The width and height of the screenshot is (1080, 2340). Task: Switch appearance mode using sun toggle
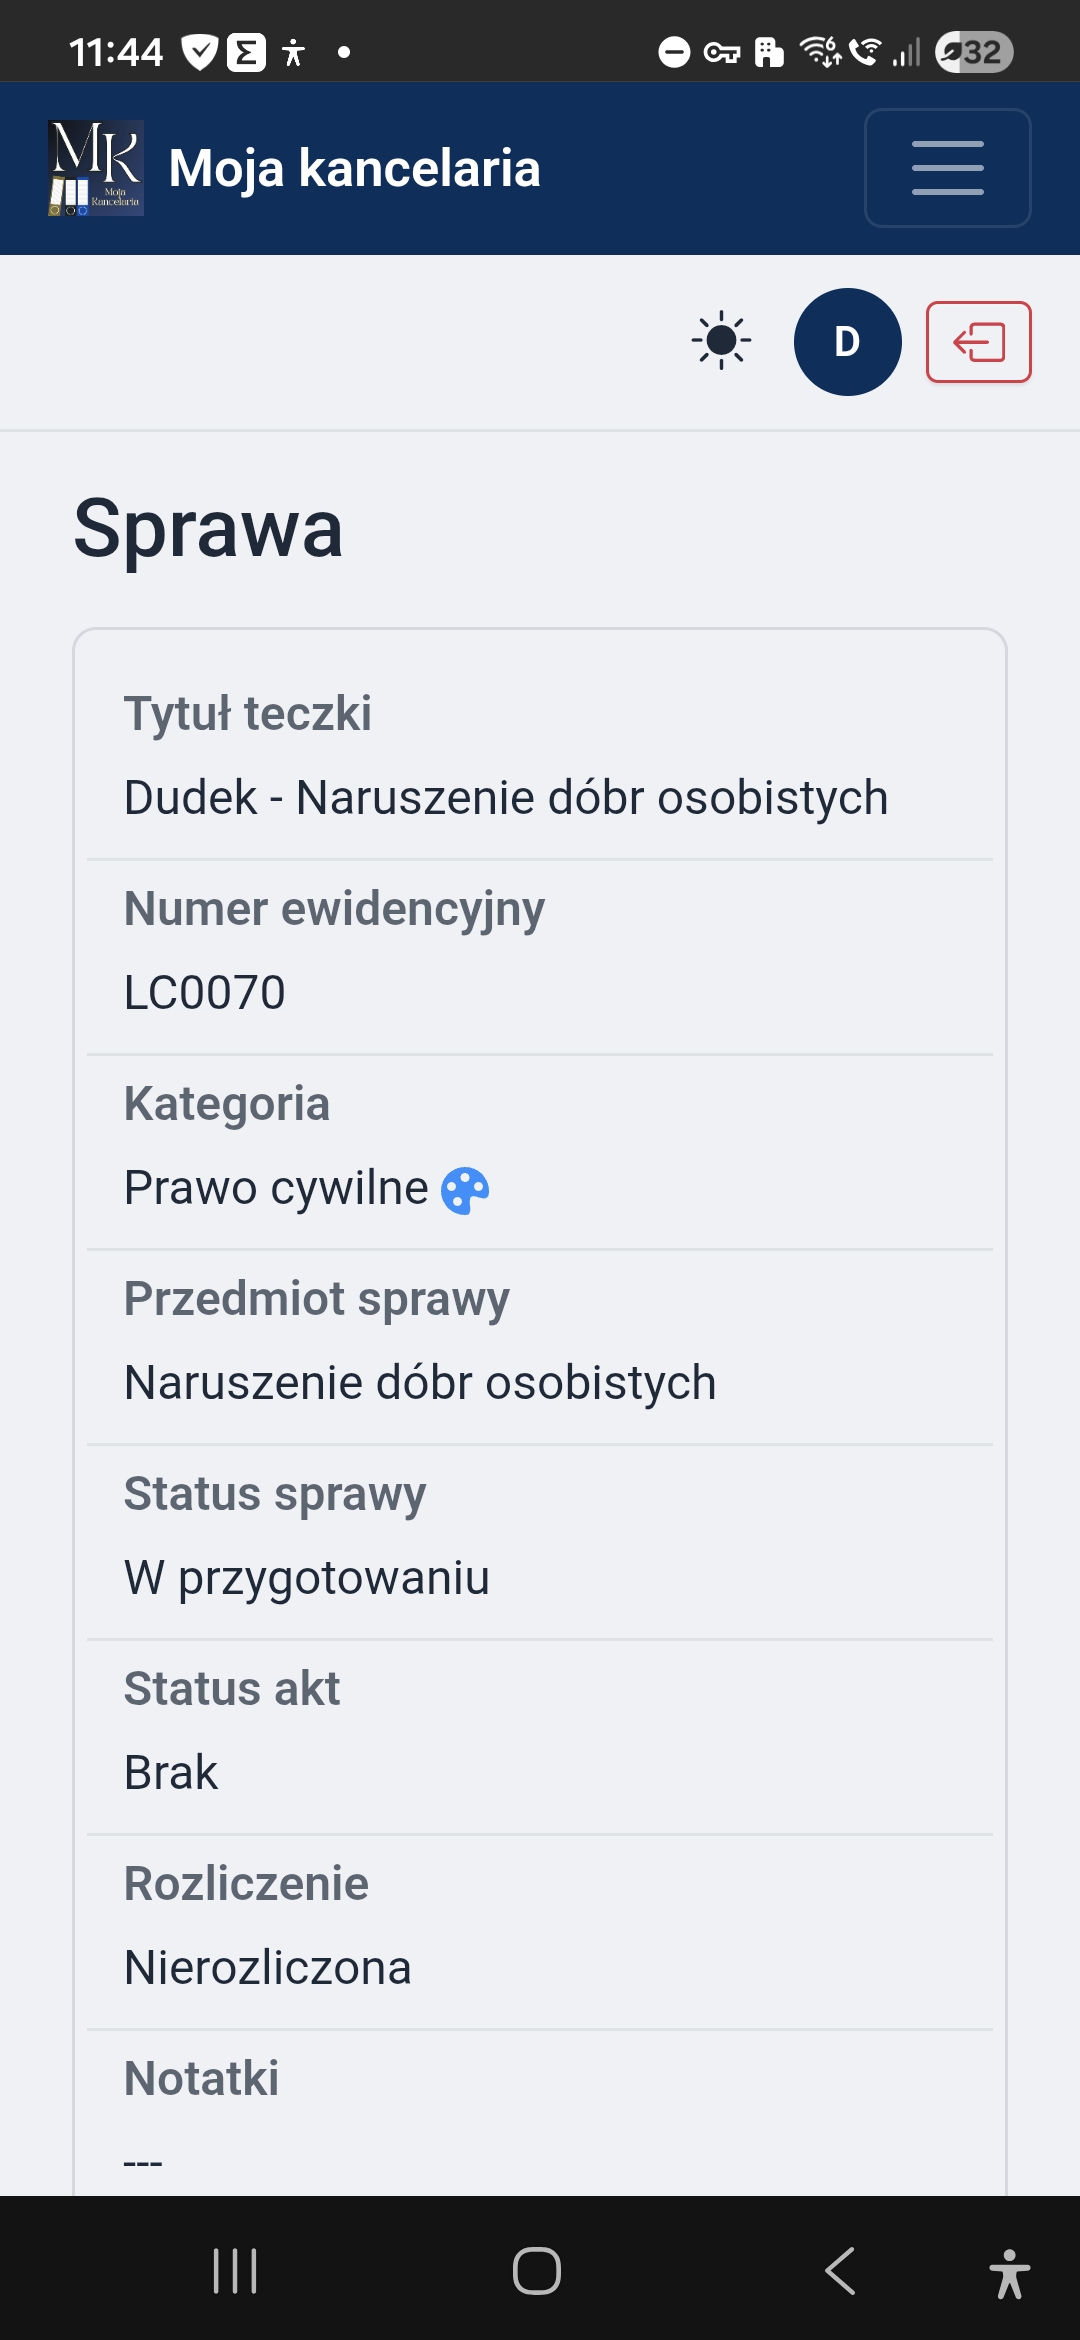click(719, 341)
